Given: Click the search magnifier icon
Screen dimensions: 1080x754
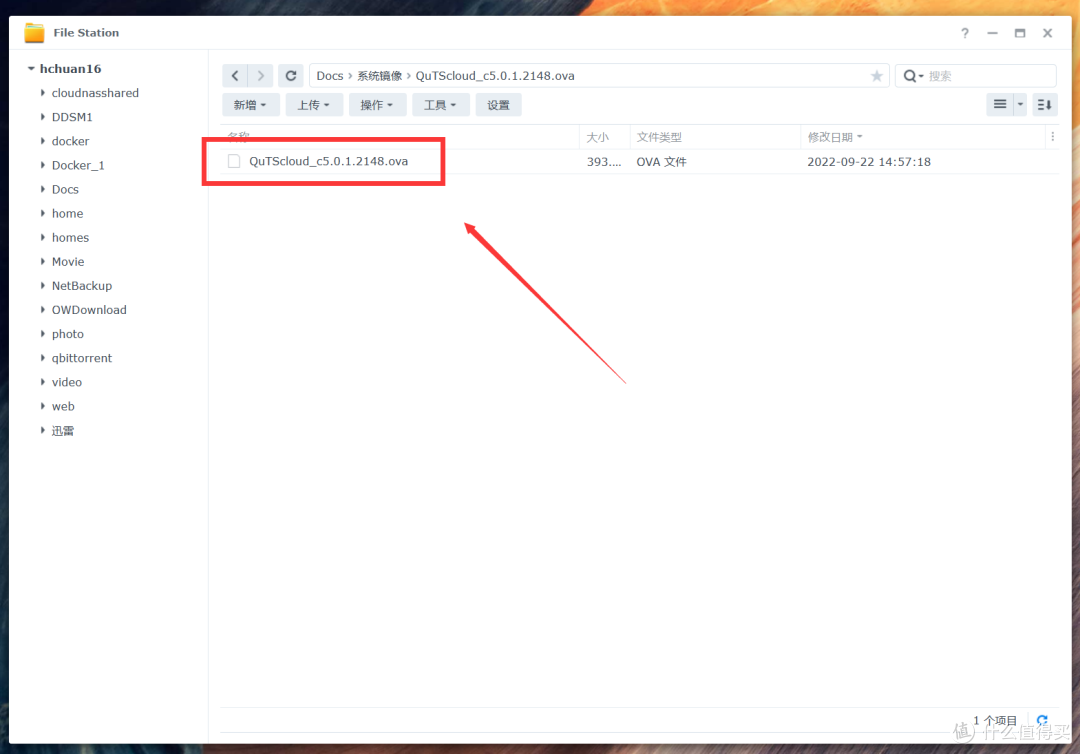Looking at the screenshot, I should [x=912, y=76].
